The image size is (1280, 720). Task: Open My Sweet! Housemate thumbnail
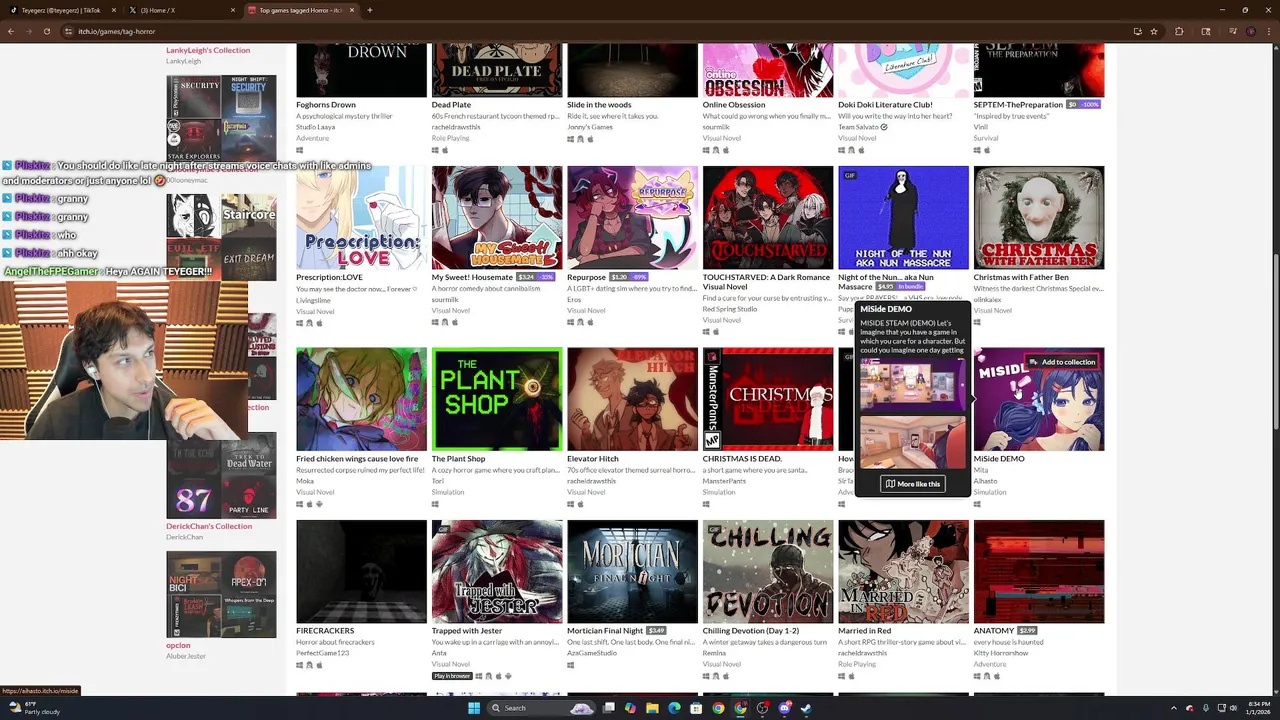pyautogui.click(x=497, y=217)
